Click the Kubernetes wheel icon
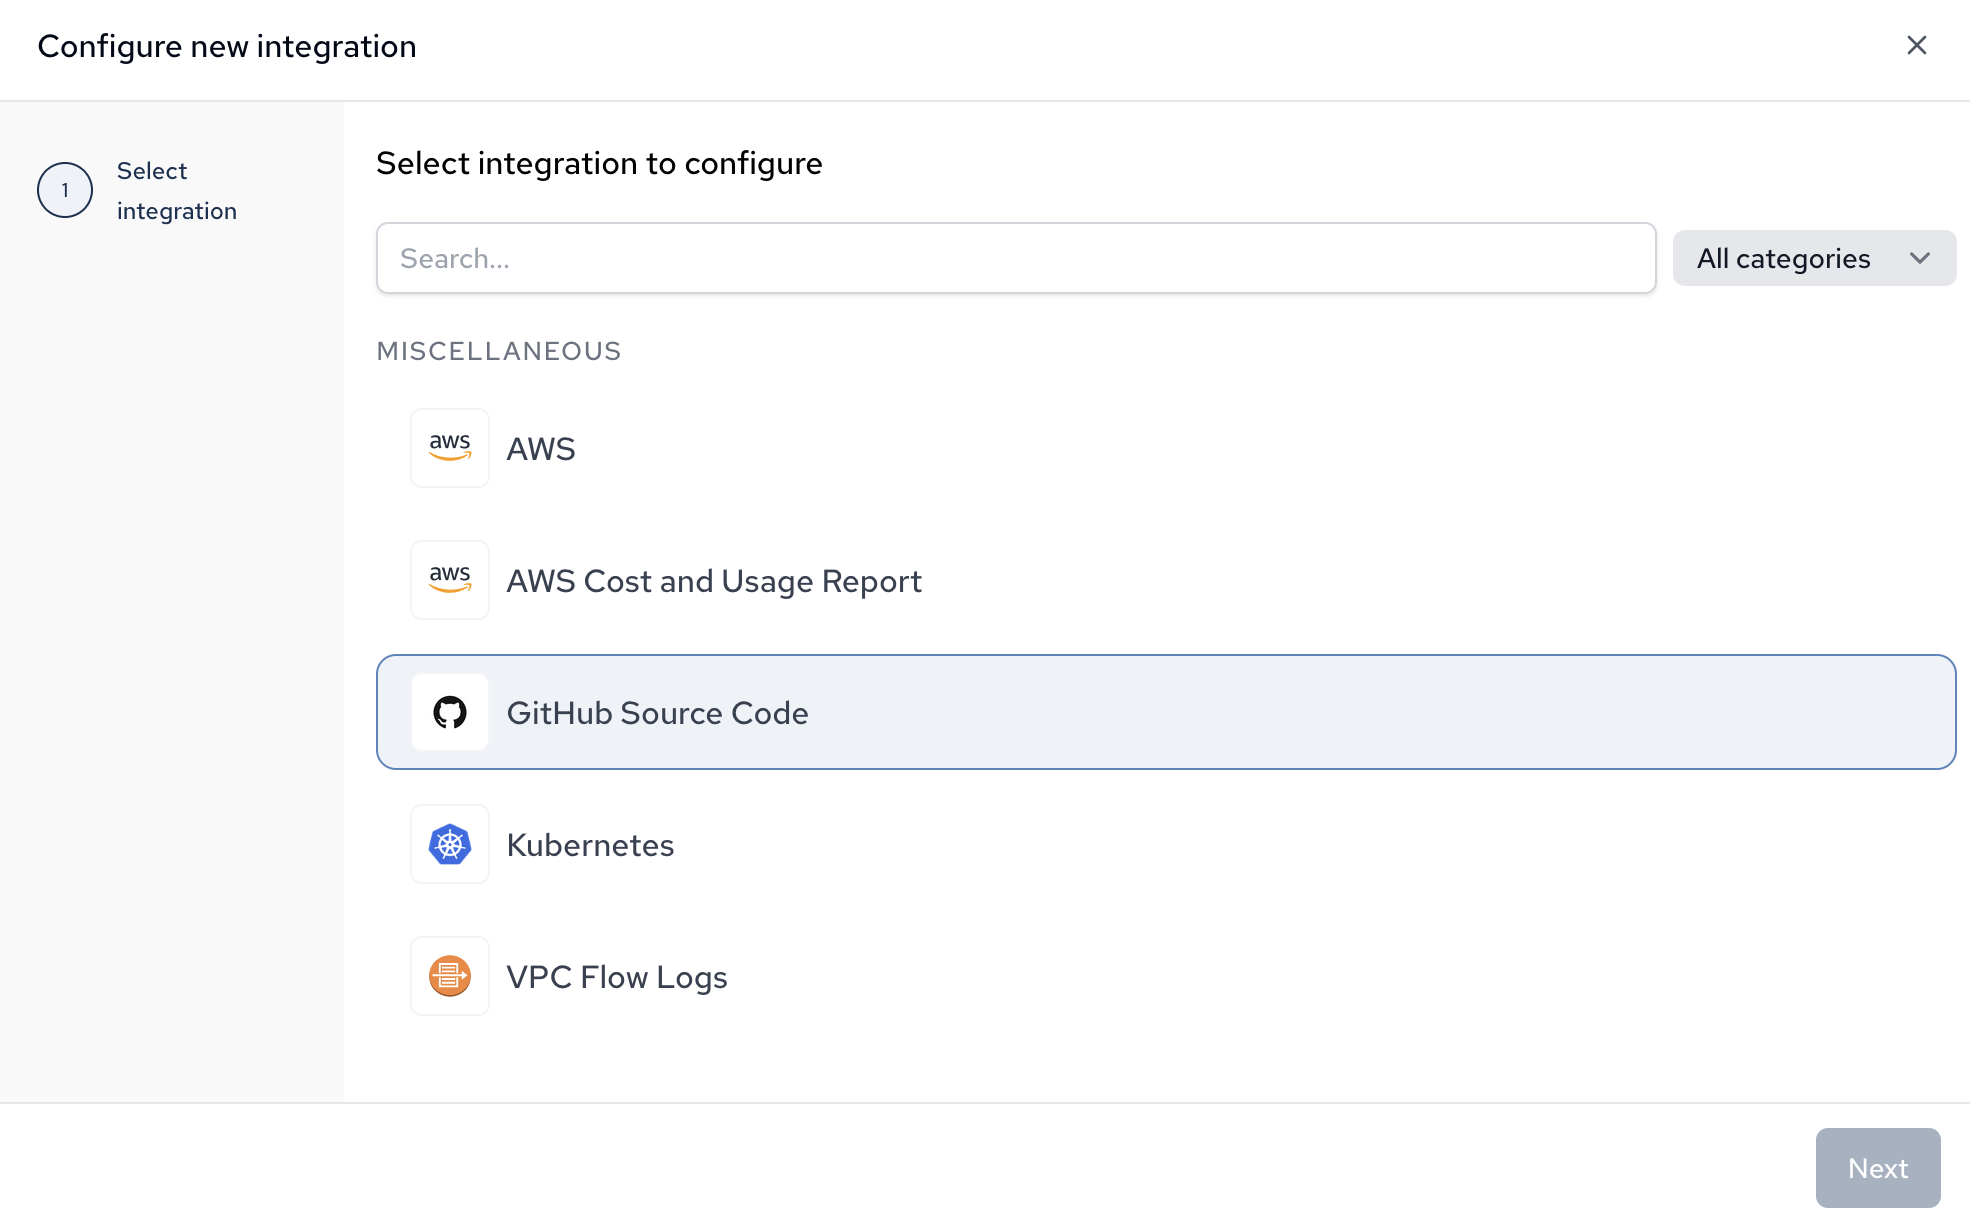This screenshot has height=1226, width=1970. point(450,844)
